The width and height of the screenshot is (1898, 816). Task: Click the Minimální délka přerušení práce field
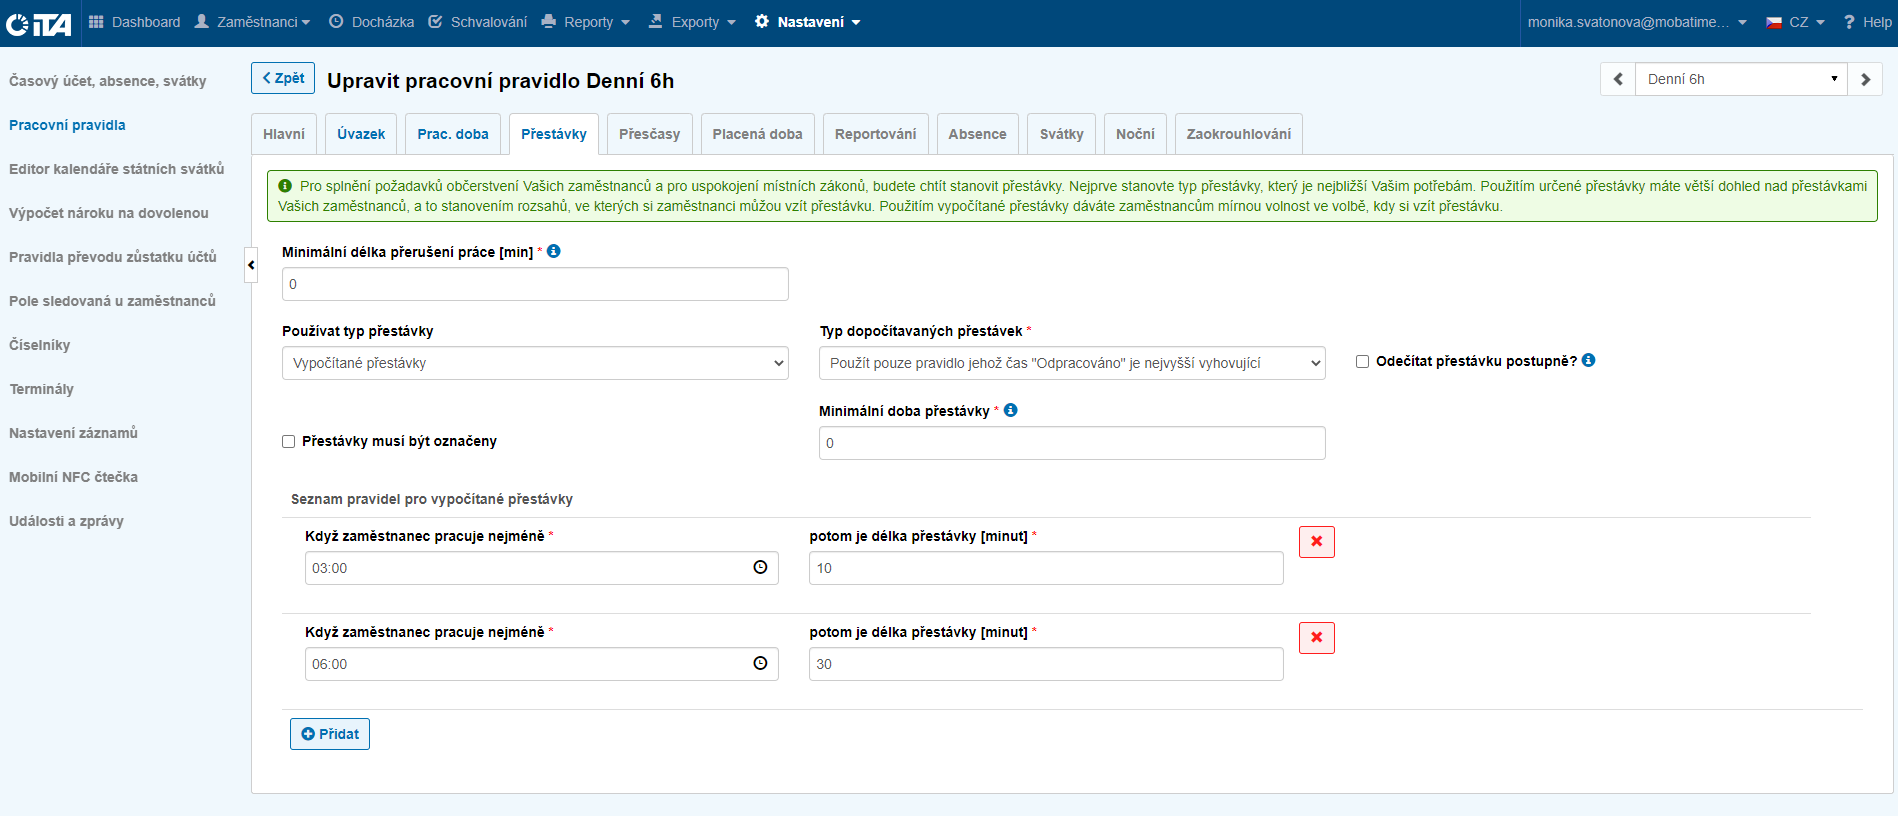[x=535, y=284]
